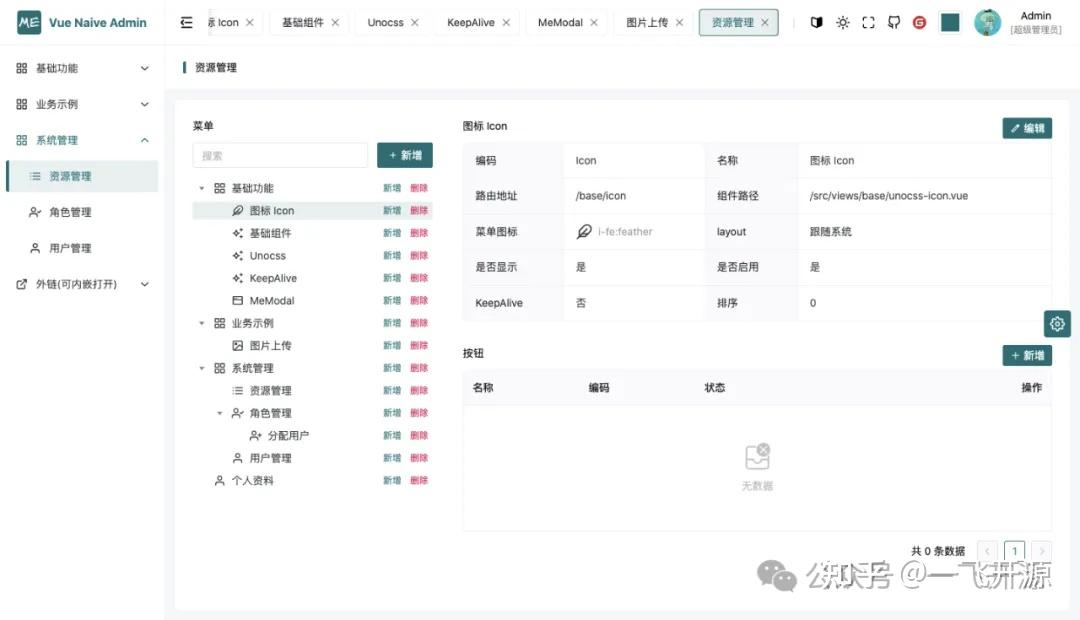Viewport: 1080px width, 620px height.
Task: Toggle dark mode with the sun icon
Action: [x=842, y=23]
